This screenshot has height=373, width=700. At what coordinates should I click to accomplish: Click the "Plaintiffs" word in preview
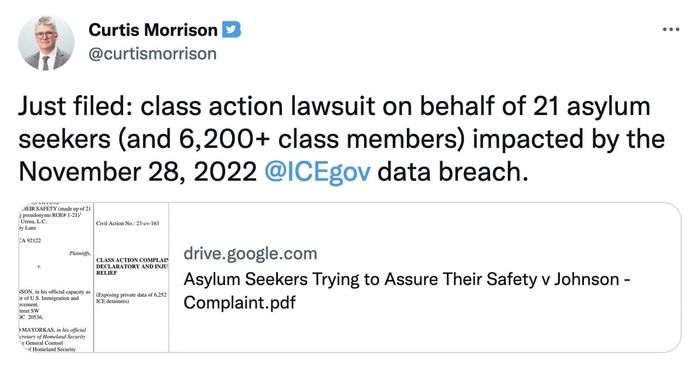coord(79,253)
